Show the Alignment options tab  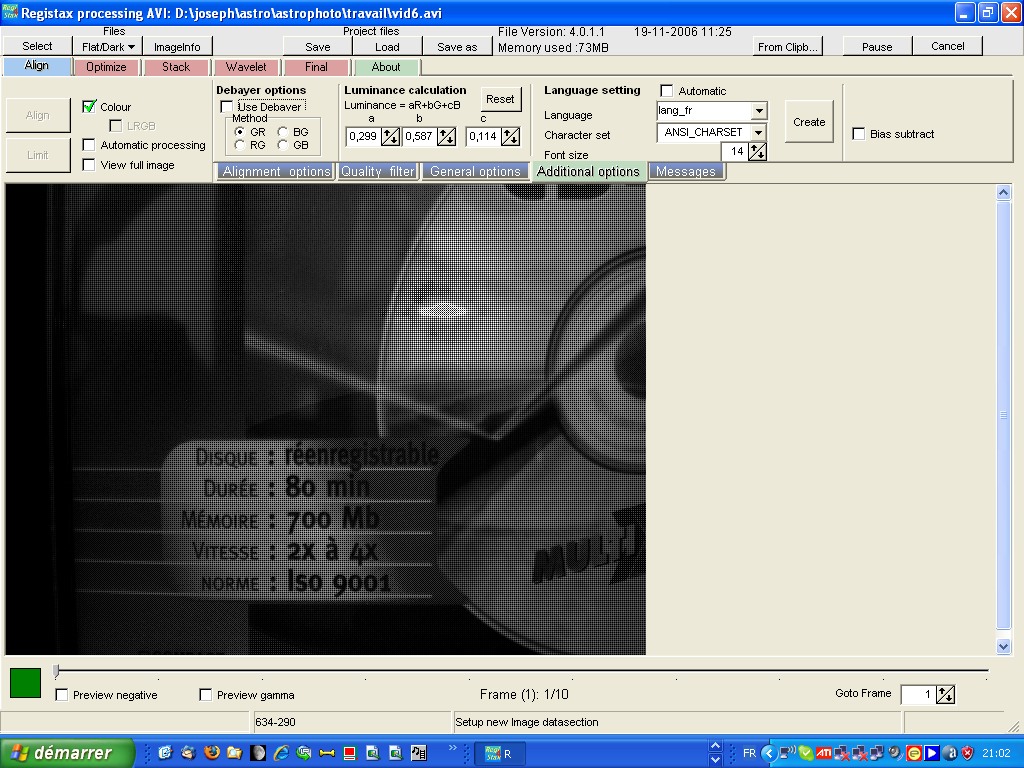pos(276,171)
